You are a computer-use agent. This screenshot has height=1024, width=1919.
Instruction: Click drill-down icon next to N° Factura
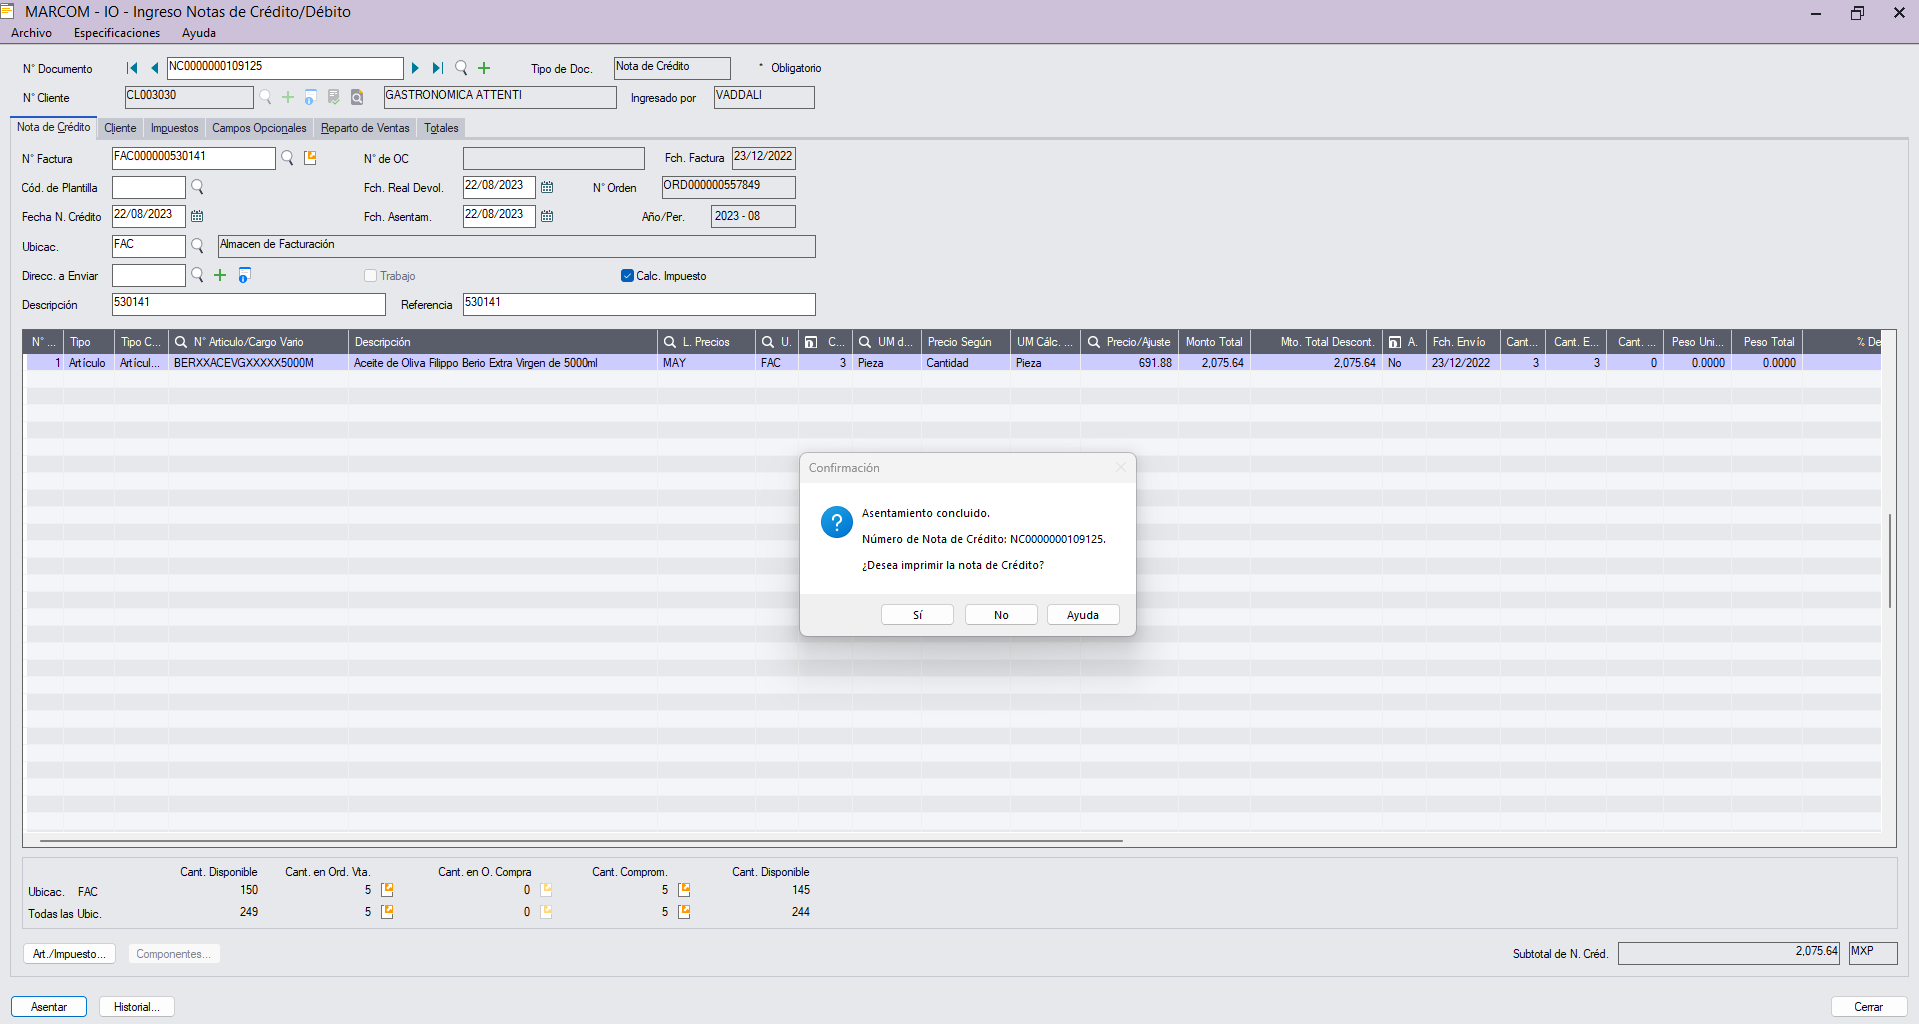310,158
